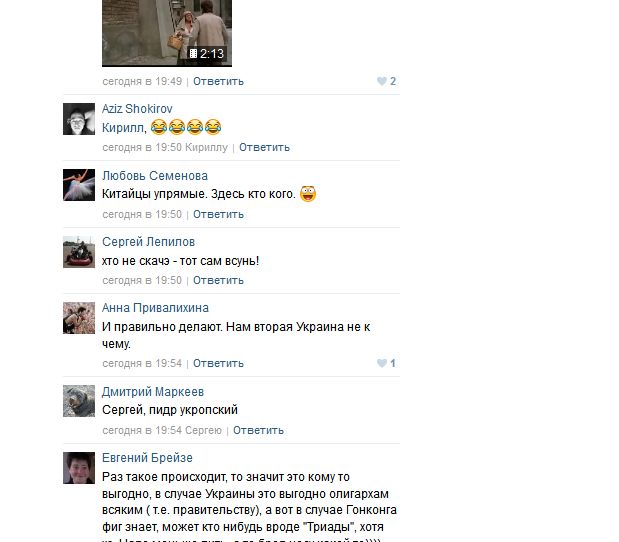Reply to Сергей Лепилов's comment
The width and height of the screenshot is (619, 542).
[218, 281]
